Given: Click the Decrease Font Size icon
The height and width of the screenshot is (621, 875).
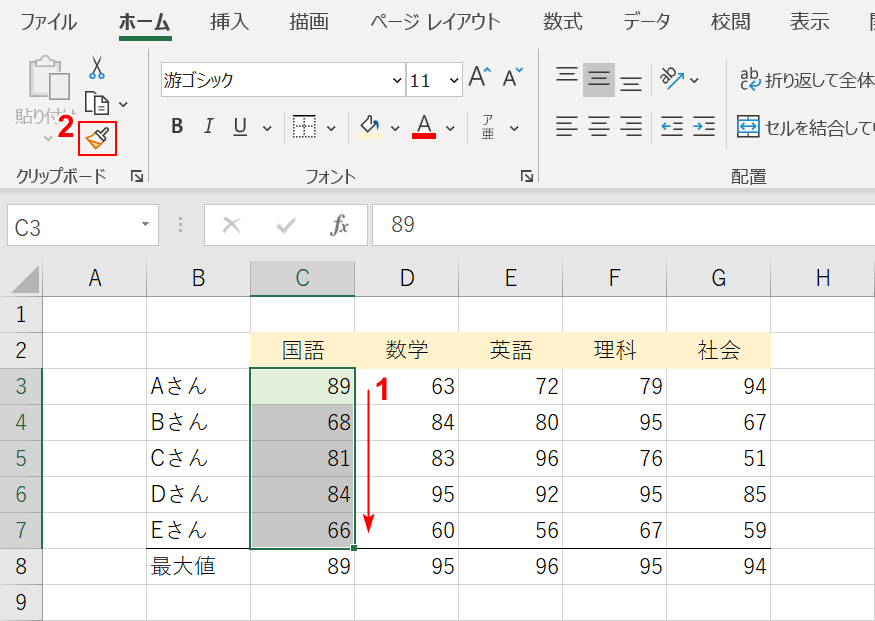Looking at the screenshot, I should click(511, 75).
